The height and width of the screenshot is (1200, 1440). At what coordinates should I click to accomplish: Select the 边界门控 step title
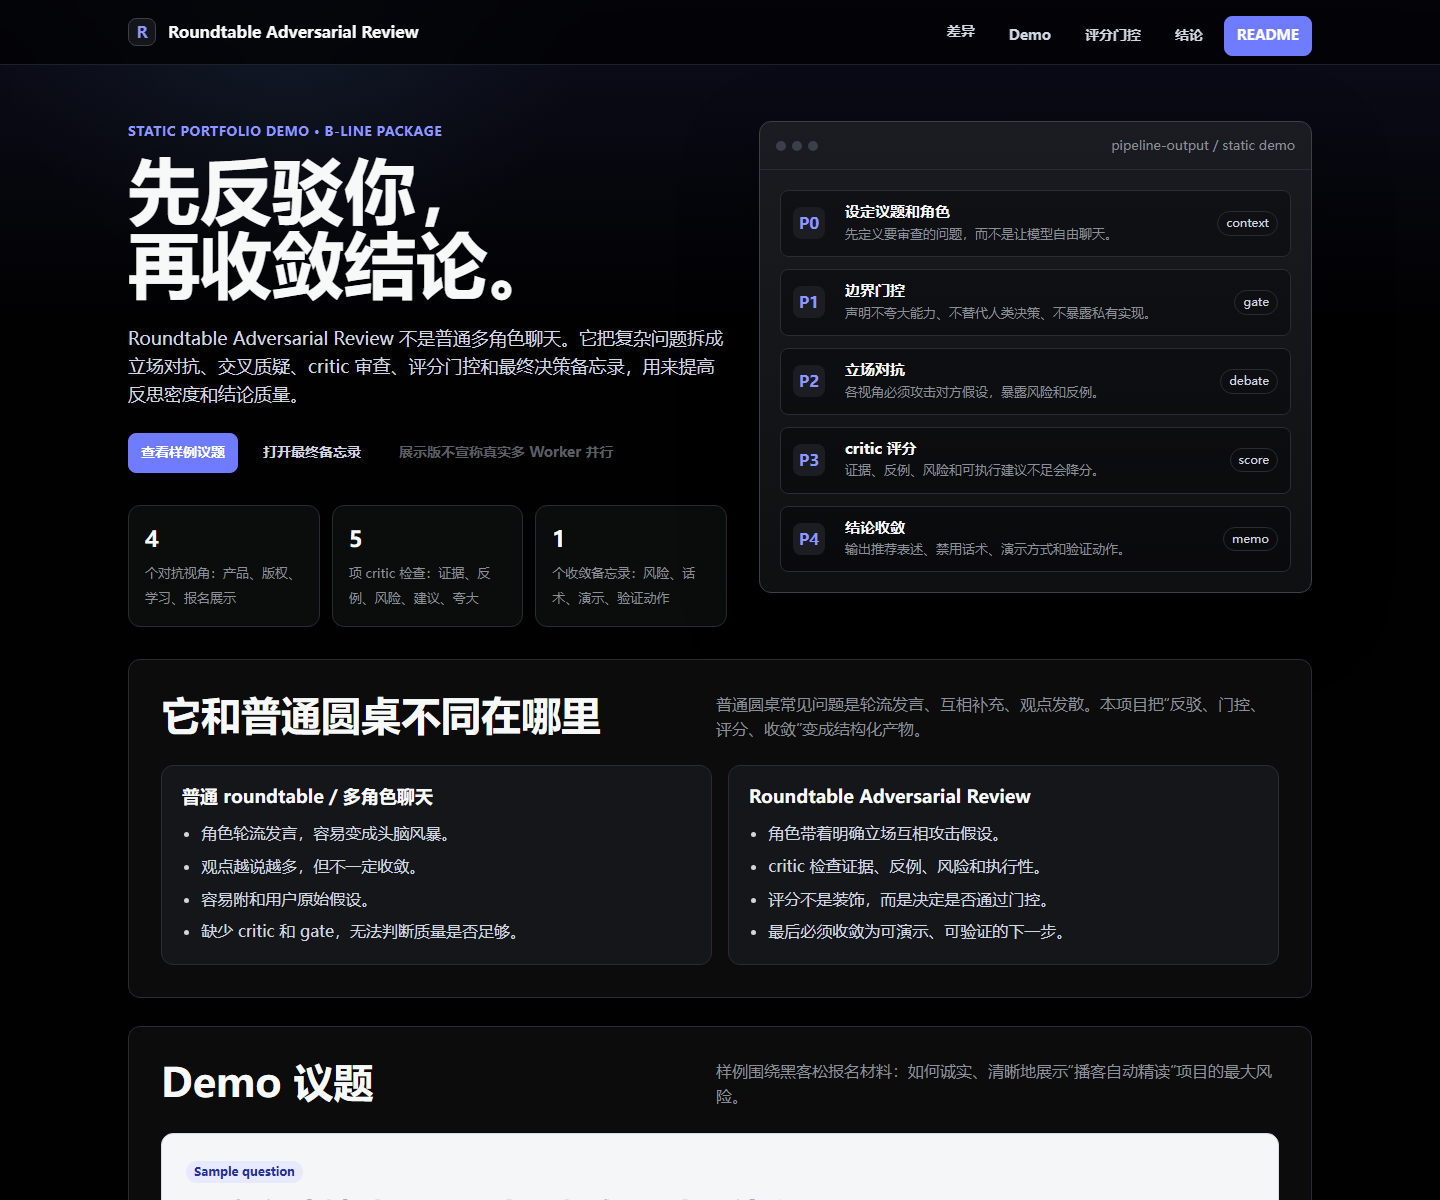(x=875, y=291)
